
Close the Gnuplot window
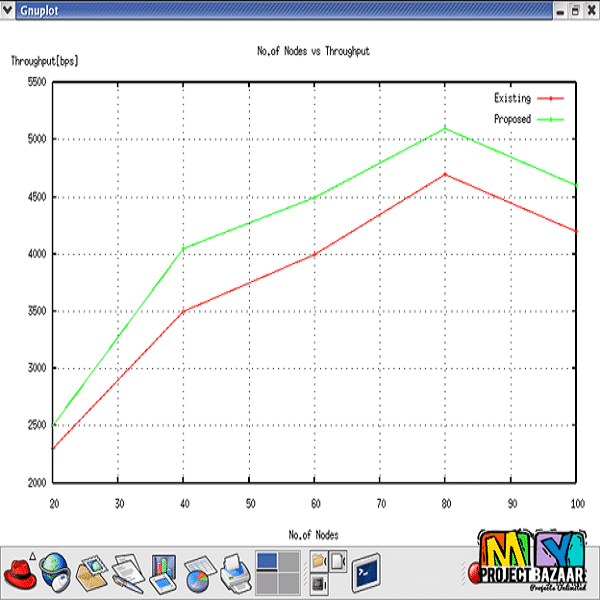coord(590,9)
